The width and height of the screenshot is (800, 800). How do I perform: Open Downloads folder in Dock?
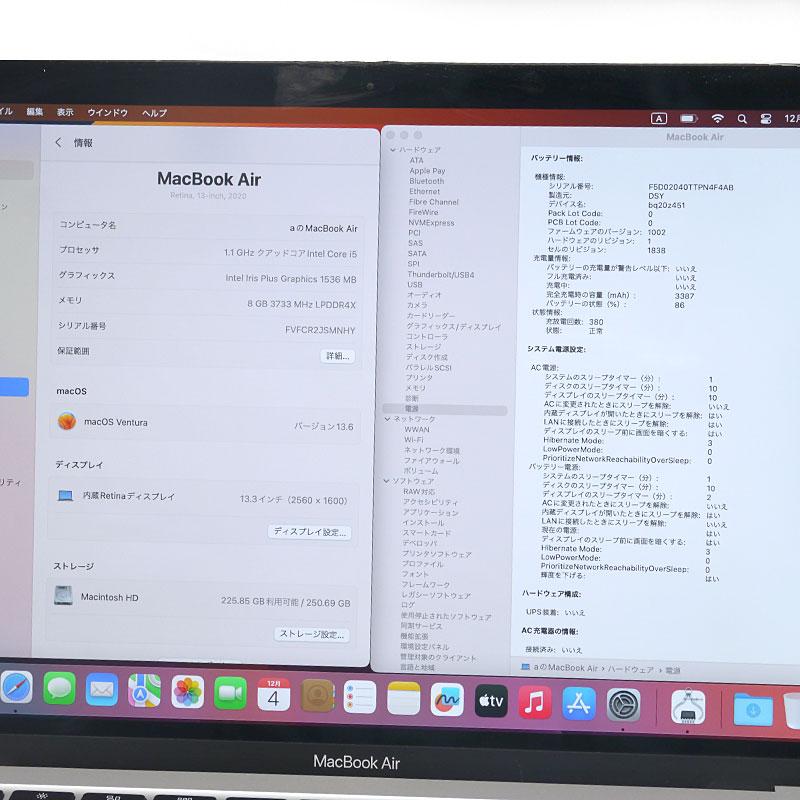click(753, 709)
